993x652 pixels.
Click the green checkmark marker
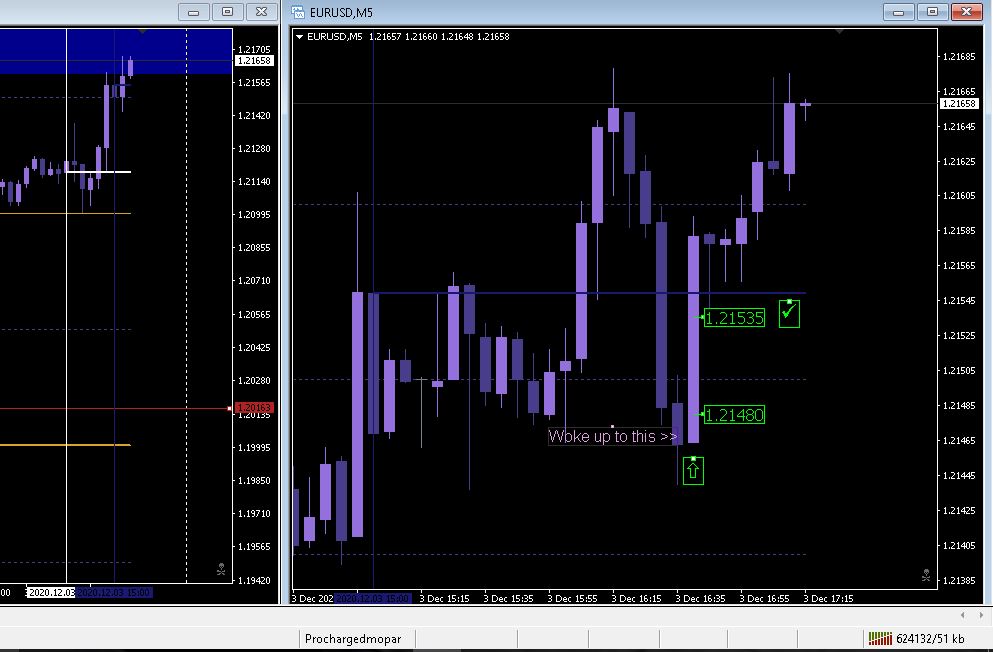pos(789,314)
